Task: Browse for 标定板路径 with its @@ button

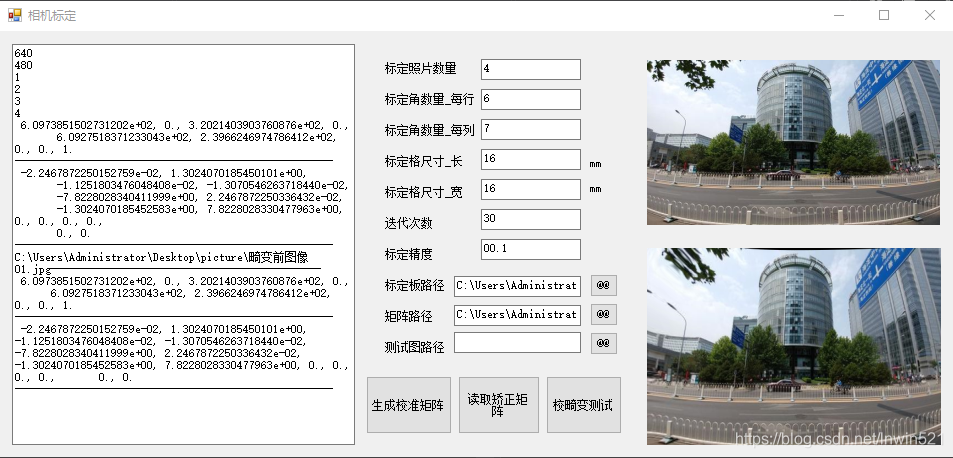Action: tap(604, 285)
